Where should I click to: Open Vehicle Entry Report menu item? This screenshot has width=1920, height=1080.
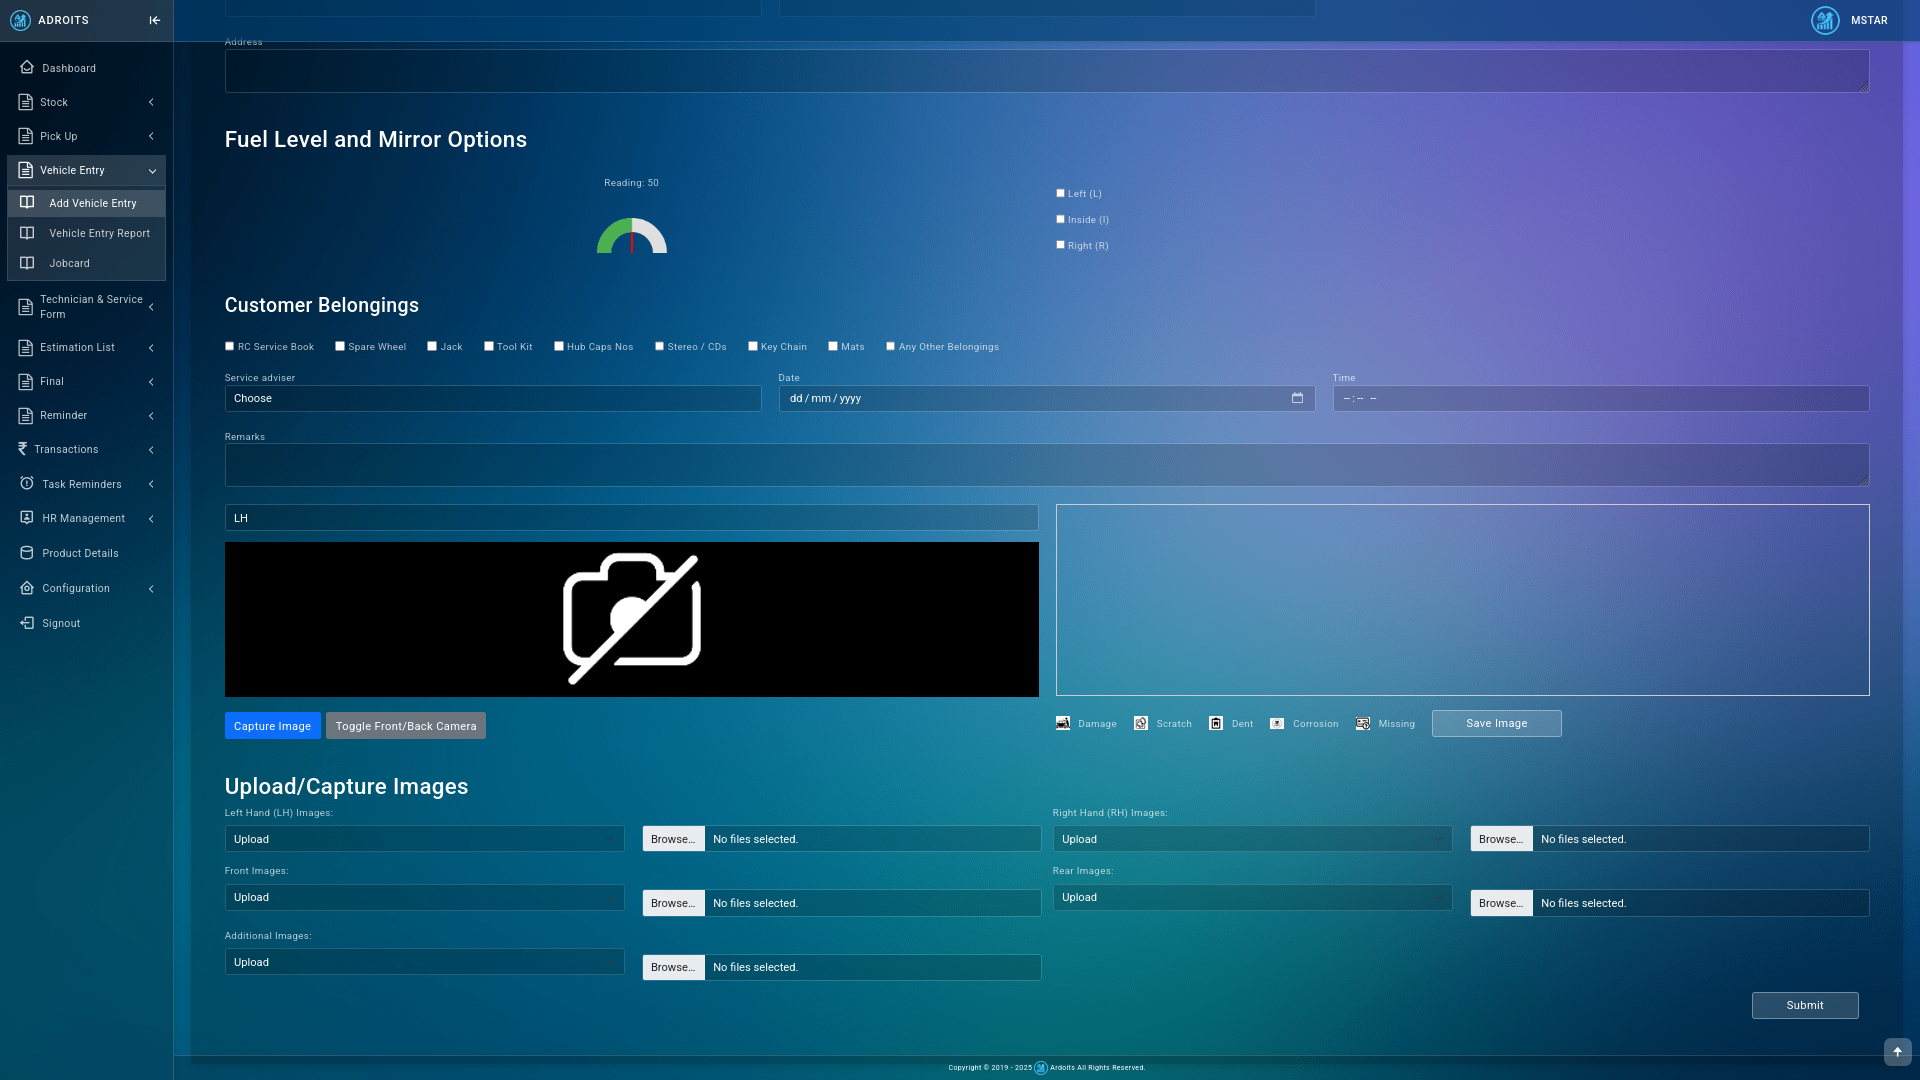(99, 233)
